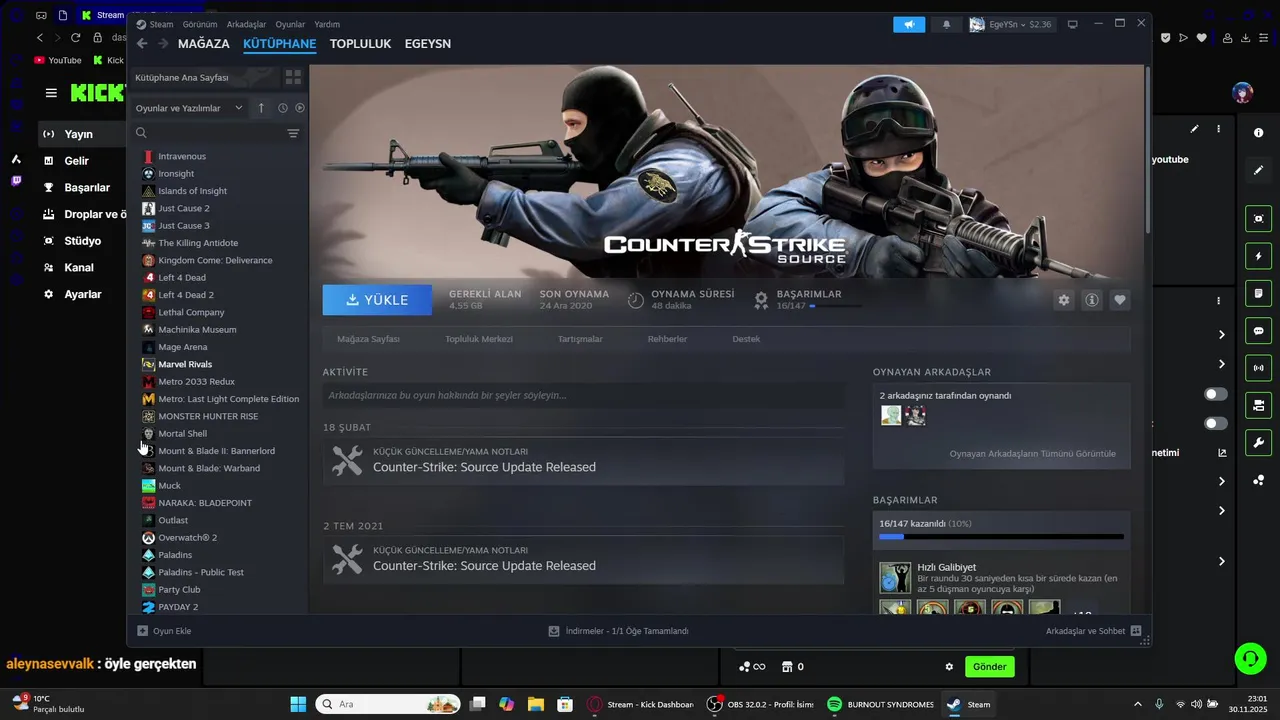The width and height of the screenshot is (1280, 720).
Task: Click the lightning bolt icon in Kick sidebar
Action: click(1258, 256)
